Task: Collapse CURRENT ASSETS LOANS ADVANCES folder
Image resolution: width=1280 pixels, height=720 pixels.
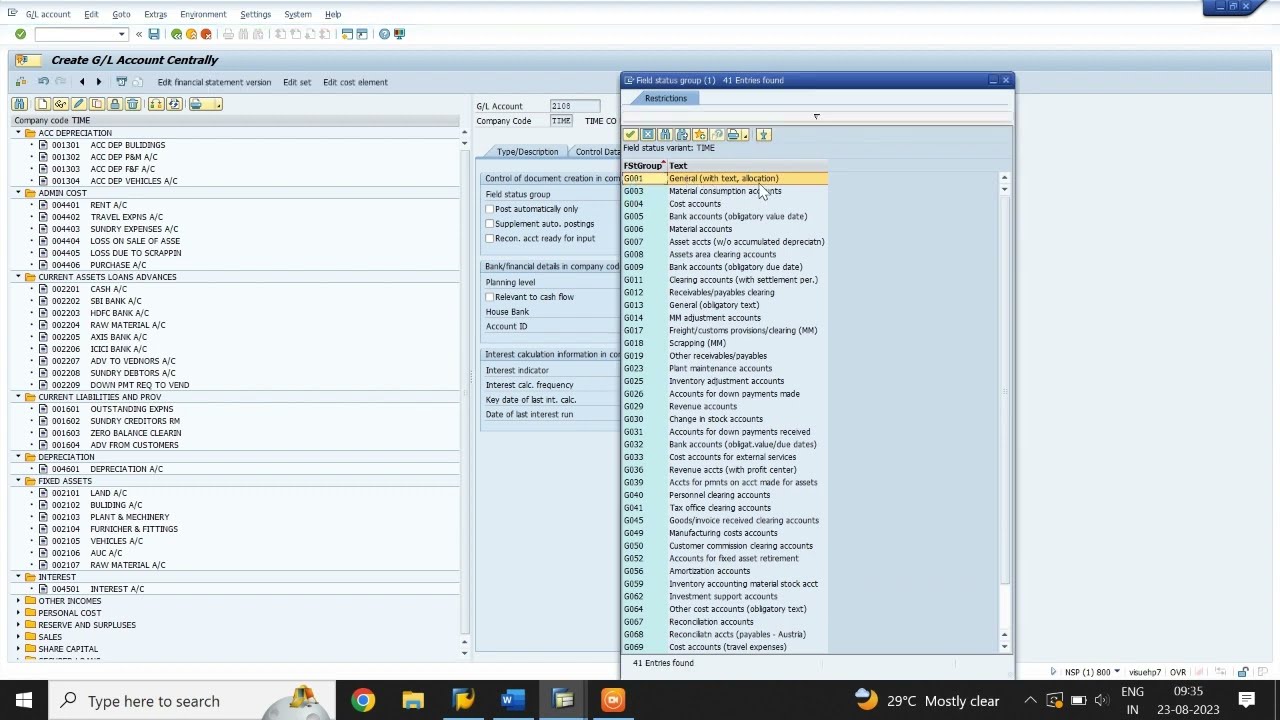Action: pos(18,277)
